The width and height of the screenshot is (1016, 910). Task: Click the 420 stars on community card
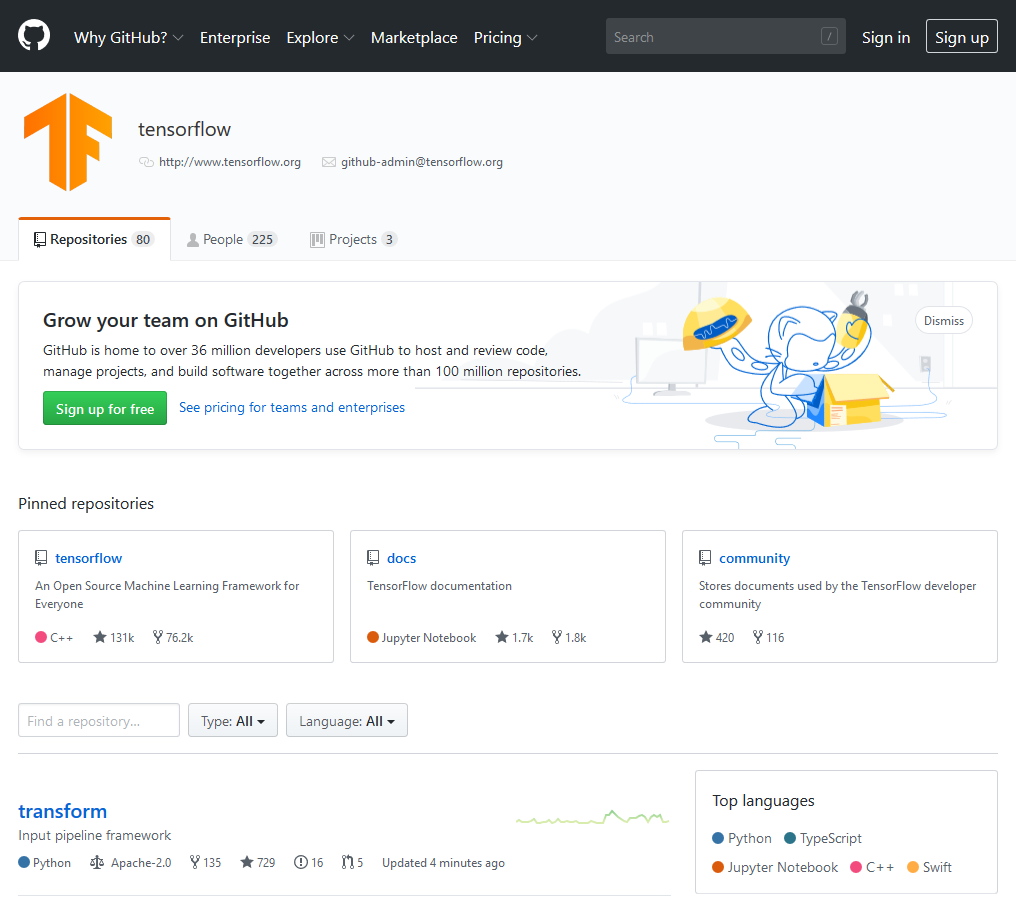(x=717, y=637)
